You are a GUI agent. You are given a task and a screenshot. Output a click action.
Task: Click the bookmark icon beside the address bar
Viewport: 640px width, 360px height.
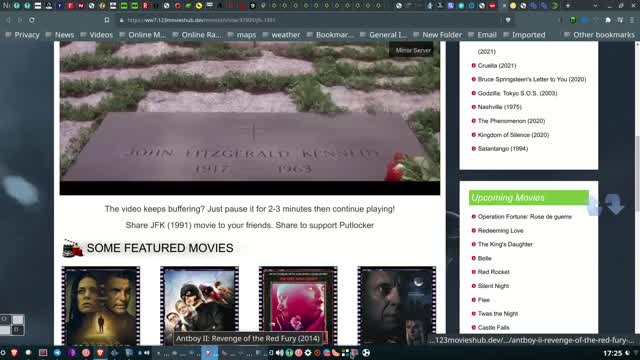point(107,20)
